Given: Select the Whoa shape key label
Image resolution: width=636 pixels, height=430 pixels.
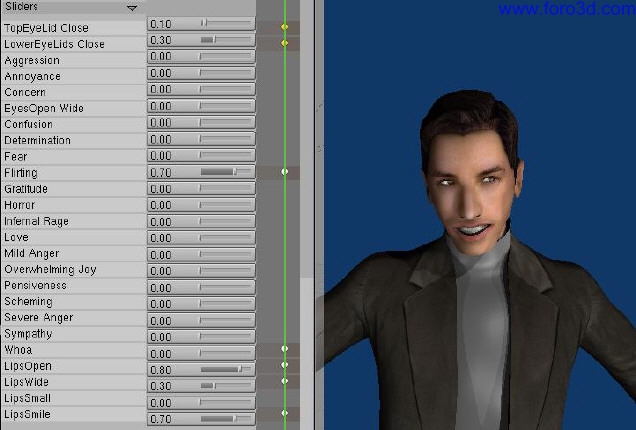Looking at the screenshot, I should [x=18, y=350].
